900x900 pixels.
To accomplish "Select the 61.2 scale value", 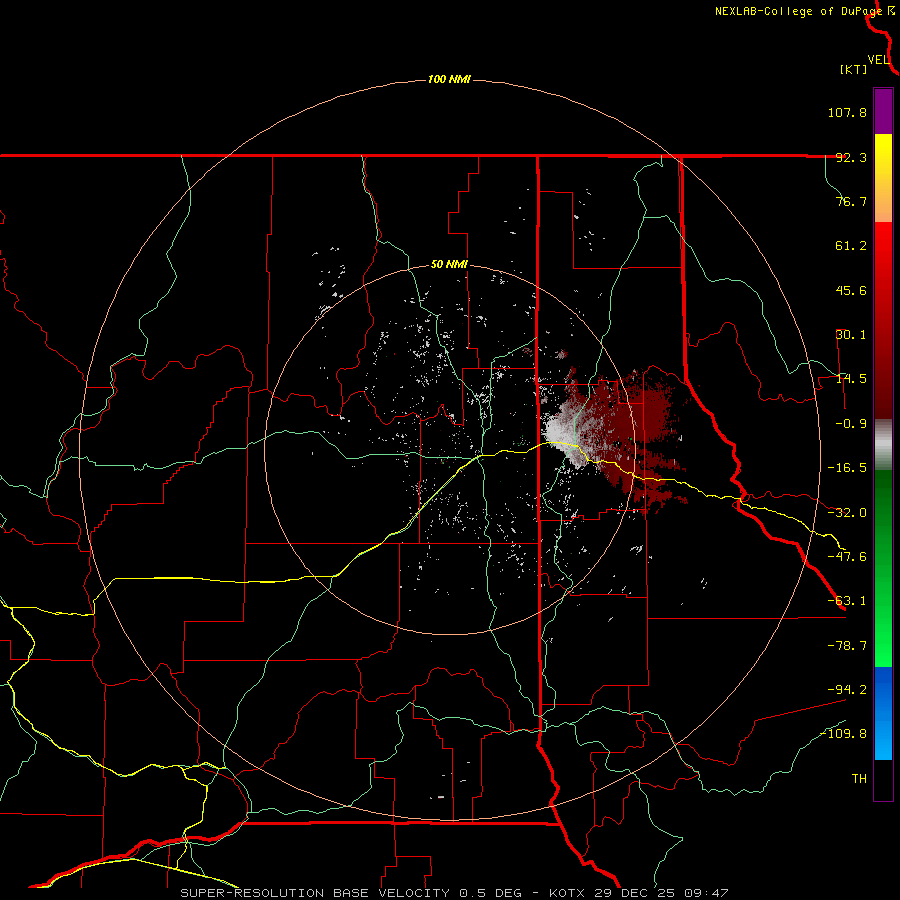I will pos(851,246).
